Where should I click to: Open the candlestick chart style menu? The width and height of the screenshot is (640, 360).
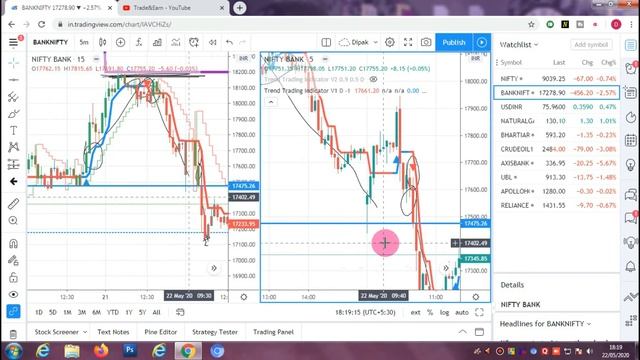(102, 42)
